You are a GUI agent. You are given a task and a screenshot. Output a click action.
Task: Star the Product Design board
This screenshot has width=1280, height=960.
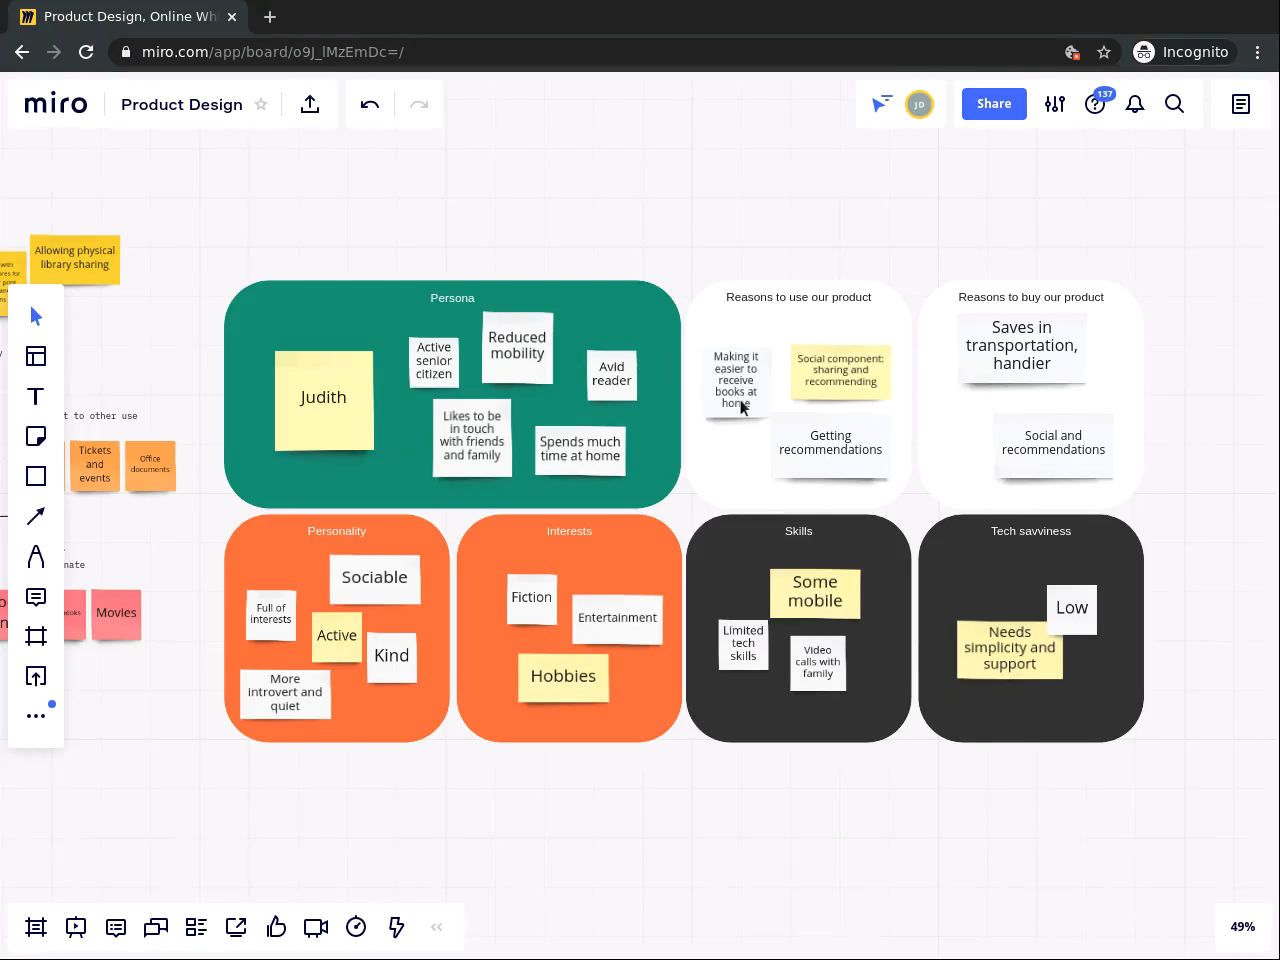[261, 104]
